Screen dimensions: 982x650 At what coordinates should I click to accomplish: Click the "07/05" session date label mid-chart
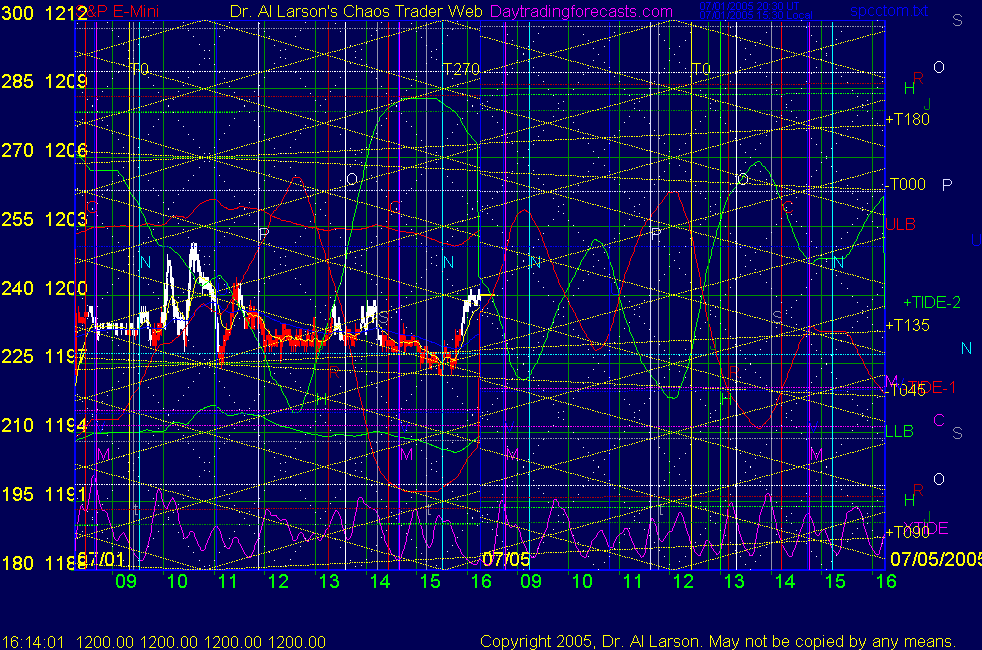506,559
